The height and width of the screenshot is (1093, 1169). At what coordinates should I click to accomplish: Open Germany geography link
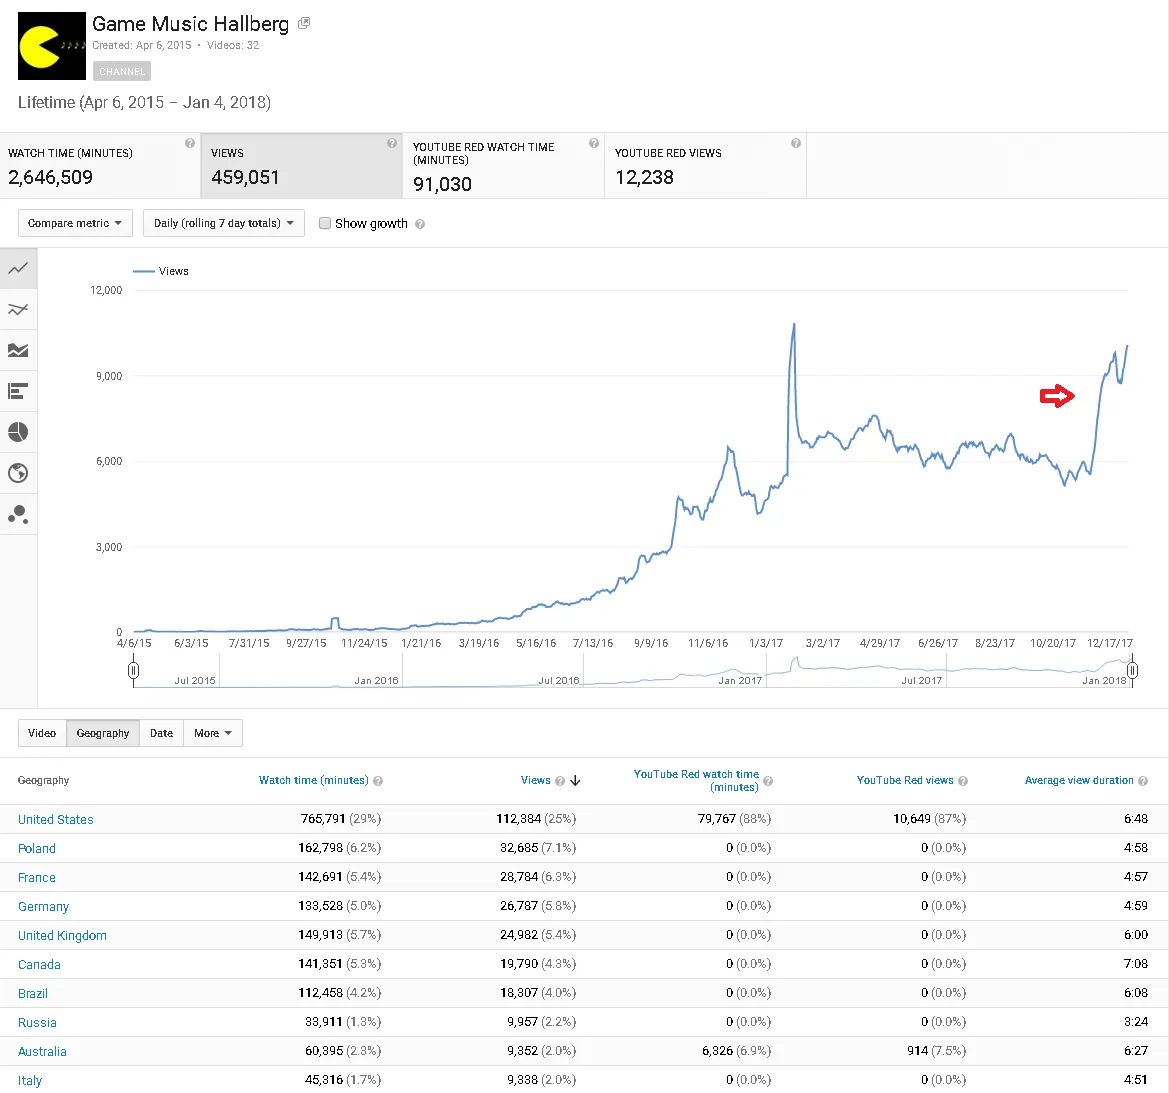(x=43, y=907)
